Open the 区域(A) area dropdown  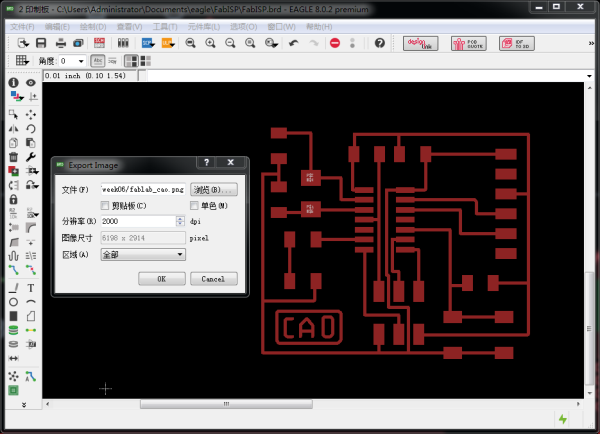pos(143,255)
